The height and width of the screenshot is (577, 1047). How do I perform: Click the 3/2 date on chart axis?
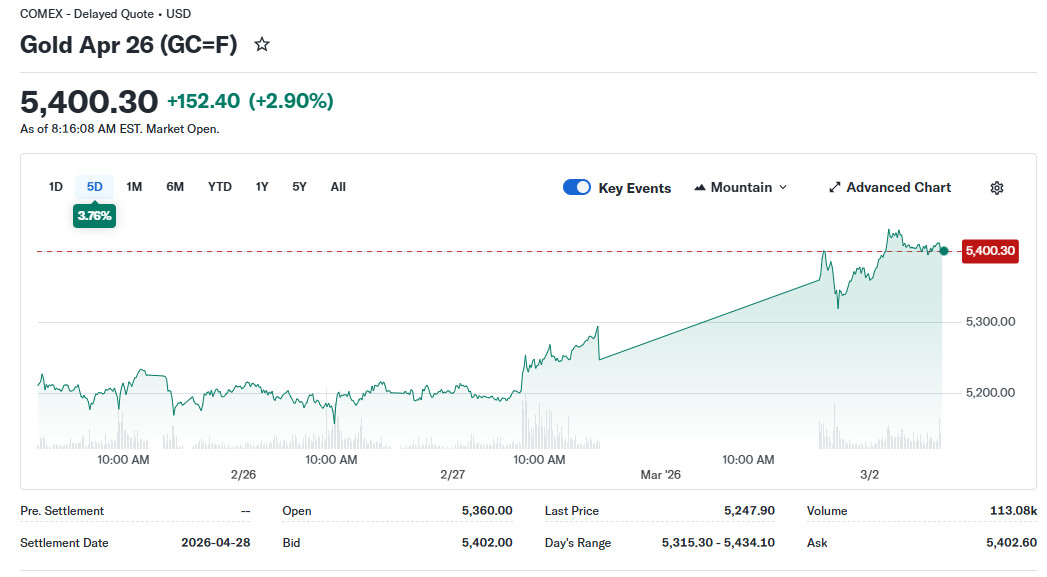point(870,475)
